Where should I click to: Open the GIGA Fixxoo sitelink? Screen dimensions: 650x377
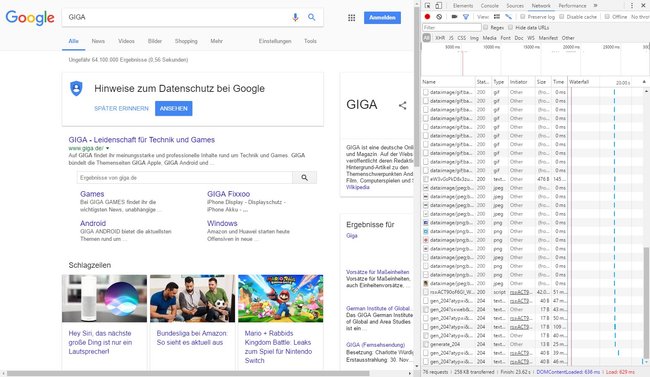[228, 194]
